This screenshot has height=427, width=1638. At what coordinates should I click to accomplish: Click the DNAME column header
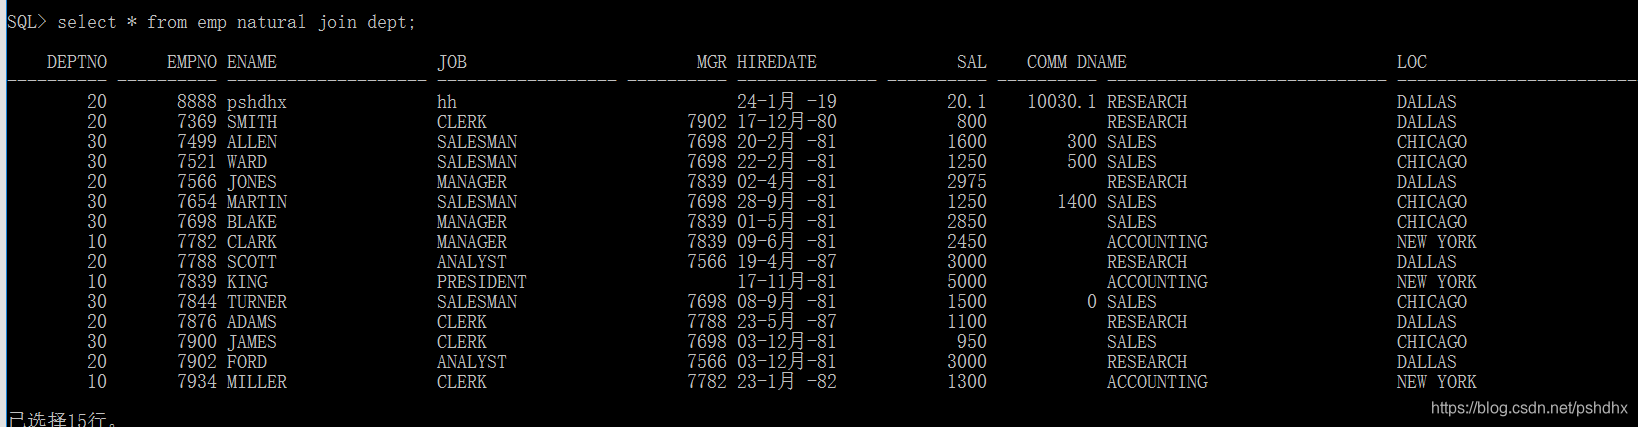point(1102,62)
